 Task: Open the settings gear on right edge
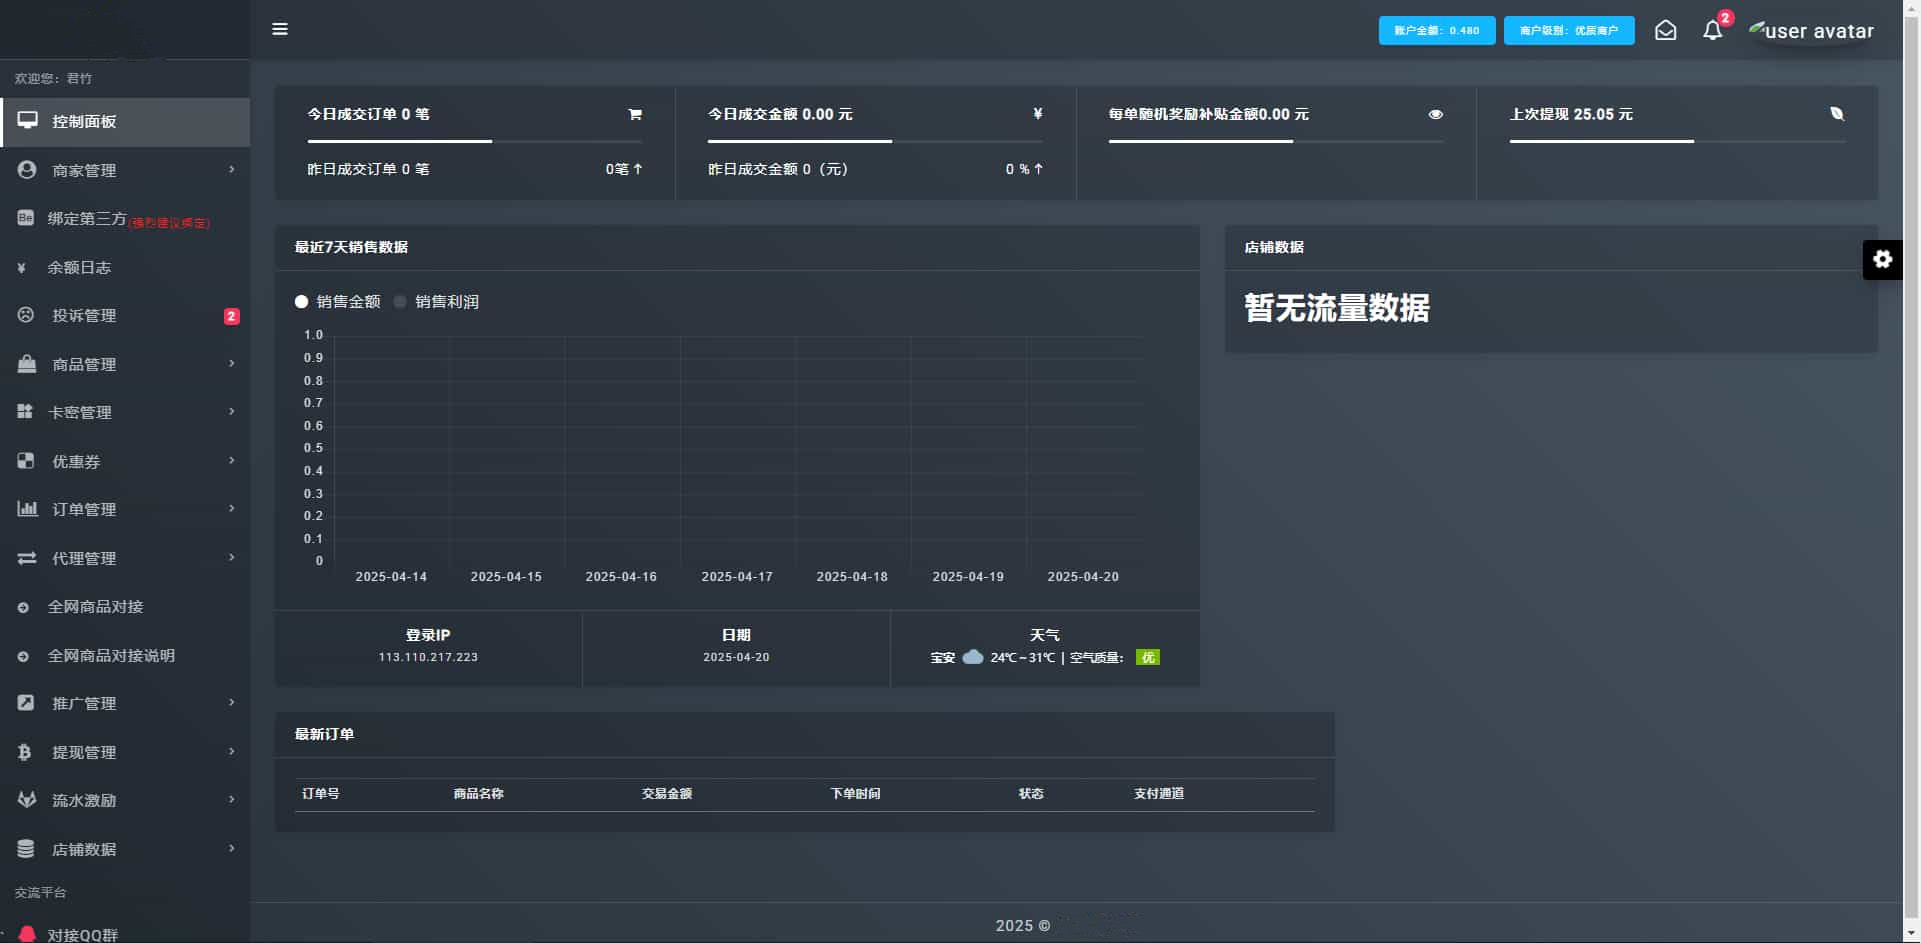[1884, 259]
